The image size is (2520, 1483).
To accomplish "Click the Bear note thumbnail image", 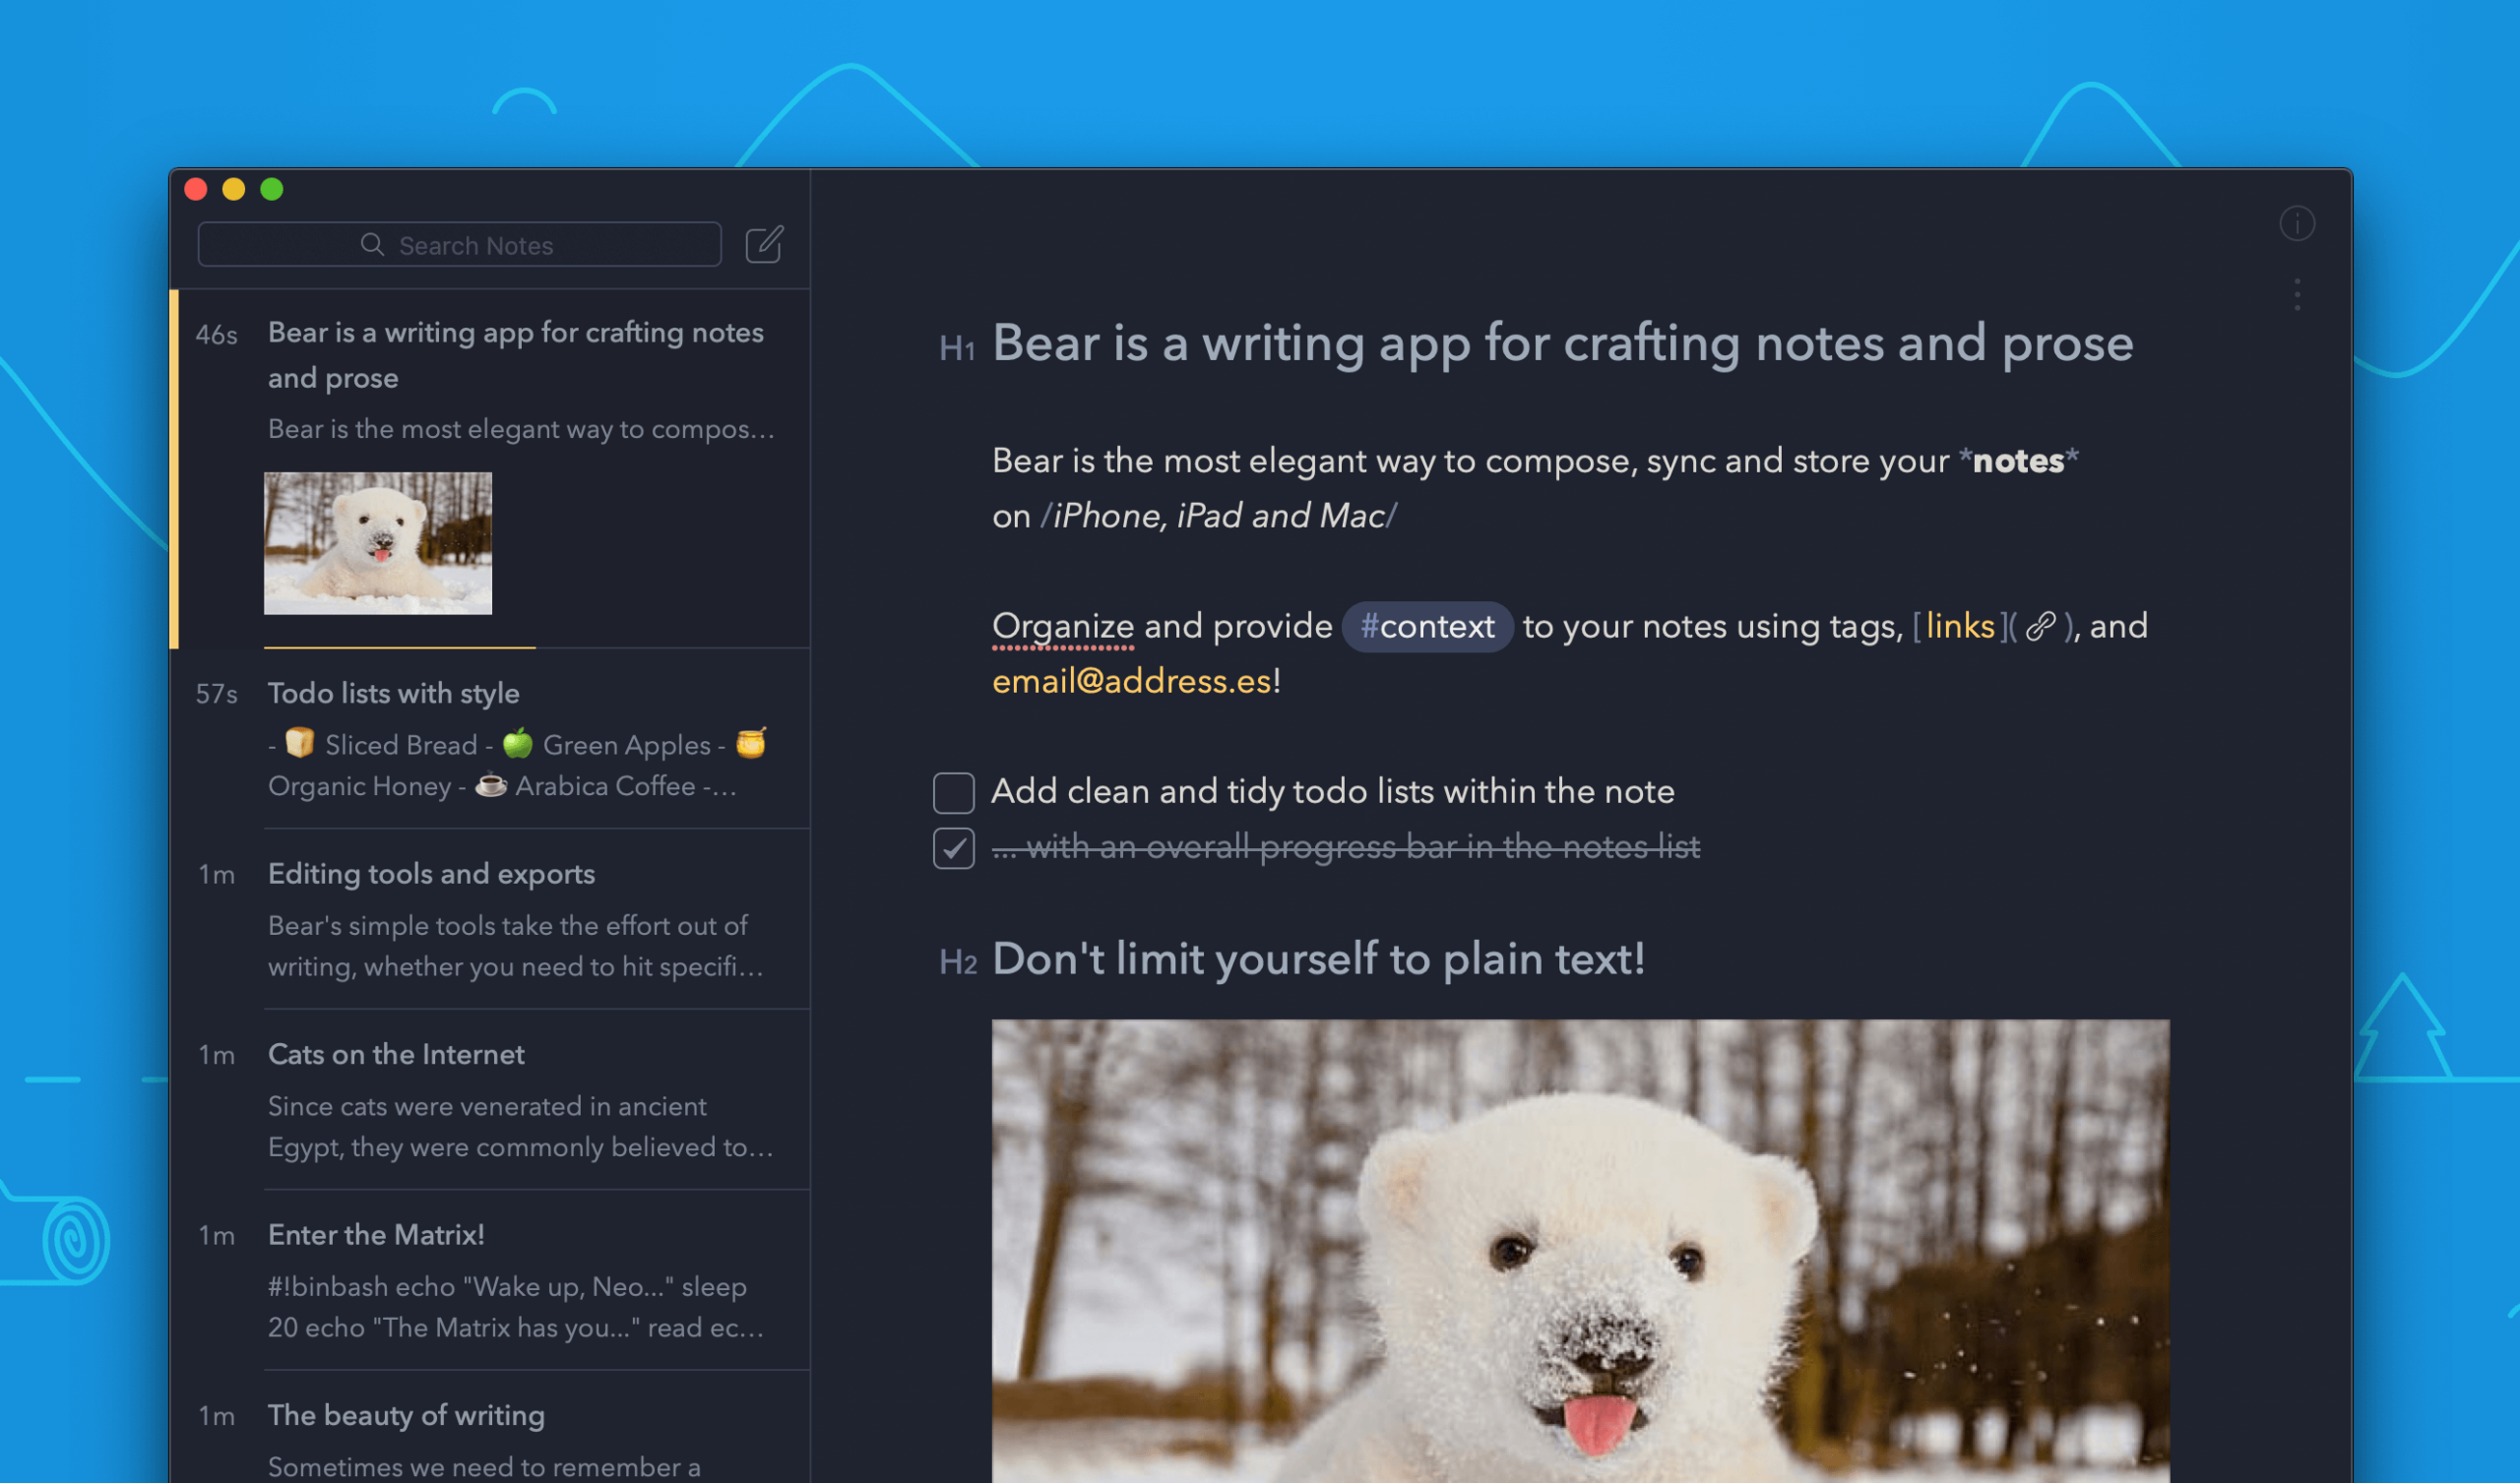I will click(378, 540).
